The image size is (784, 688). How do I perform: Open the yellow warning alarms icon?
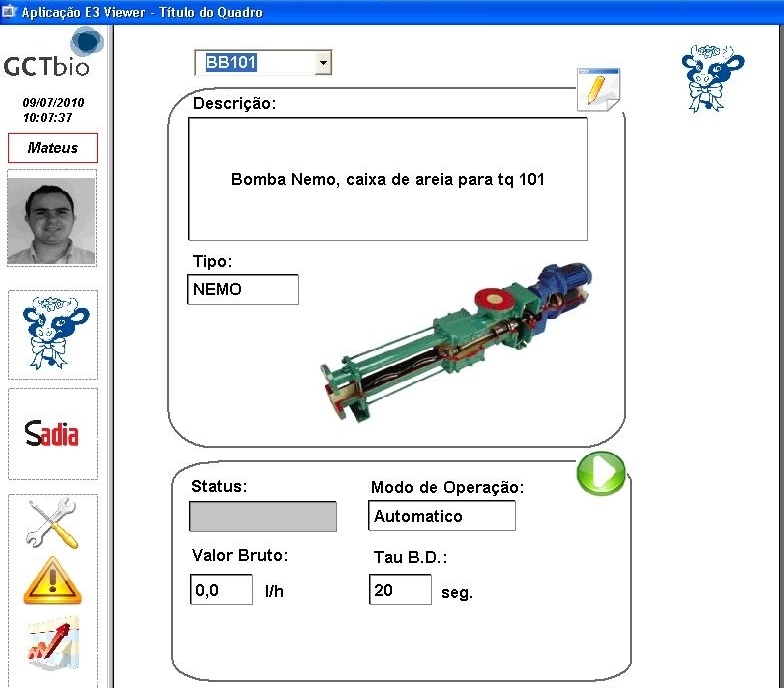pos(52,580)
